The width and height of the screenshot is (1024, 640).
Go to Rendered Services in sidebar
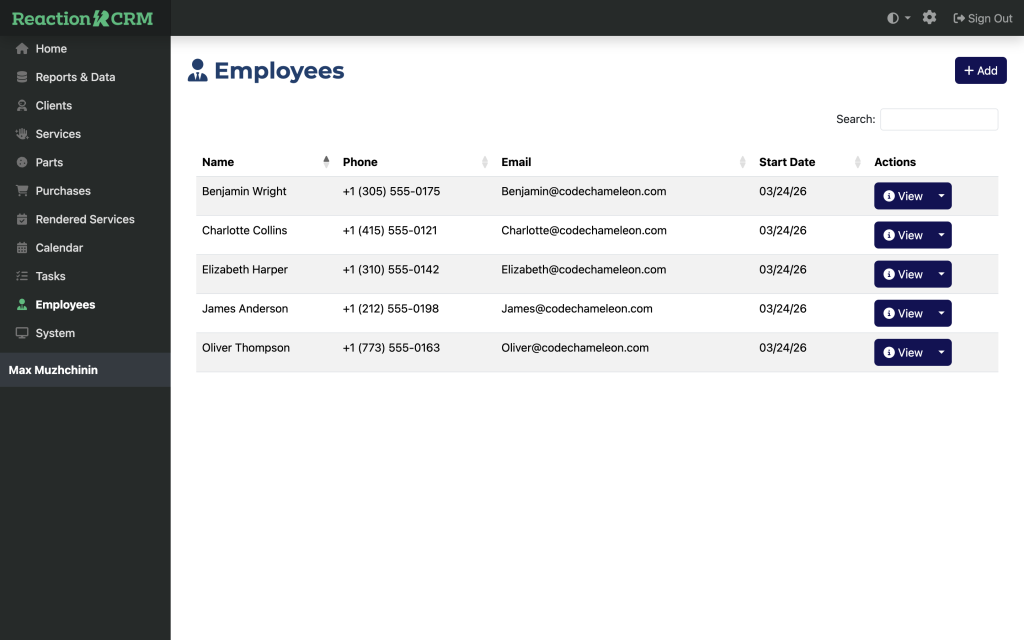coord(84,220)
